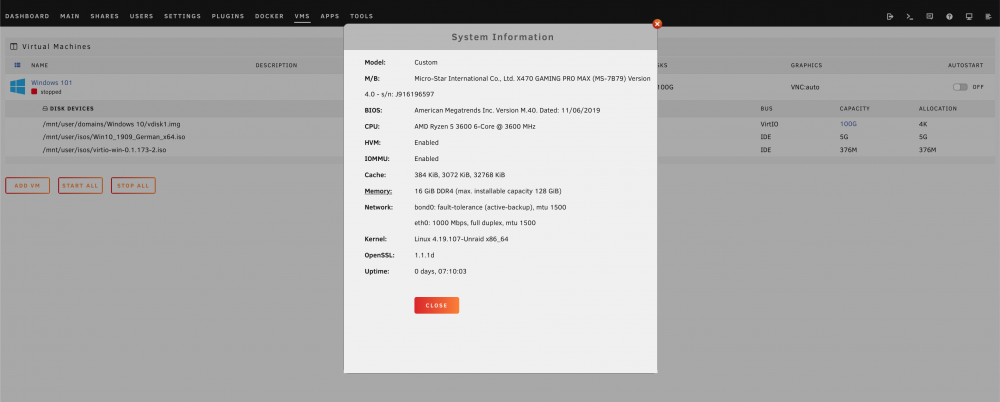Click the VNC:auto graphics value
Screen dimensions: 1000x402
click(x=805, y=87)
